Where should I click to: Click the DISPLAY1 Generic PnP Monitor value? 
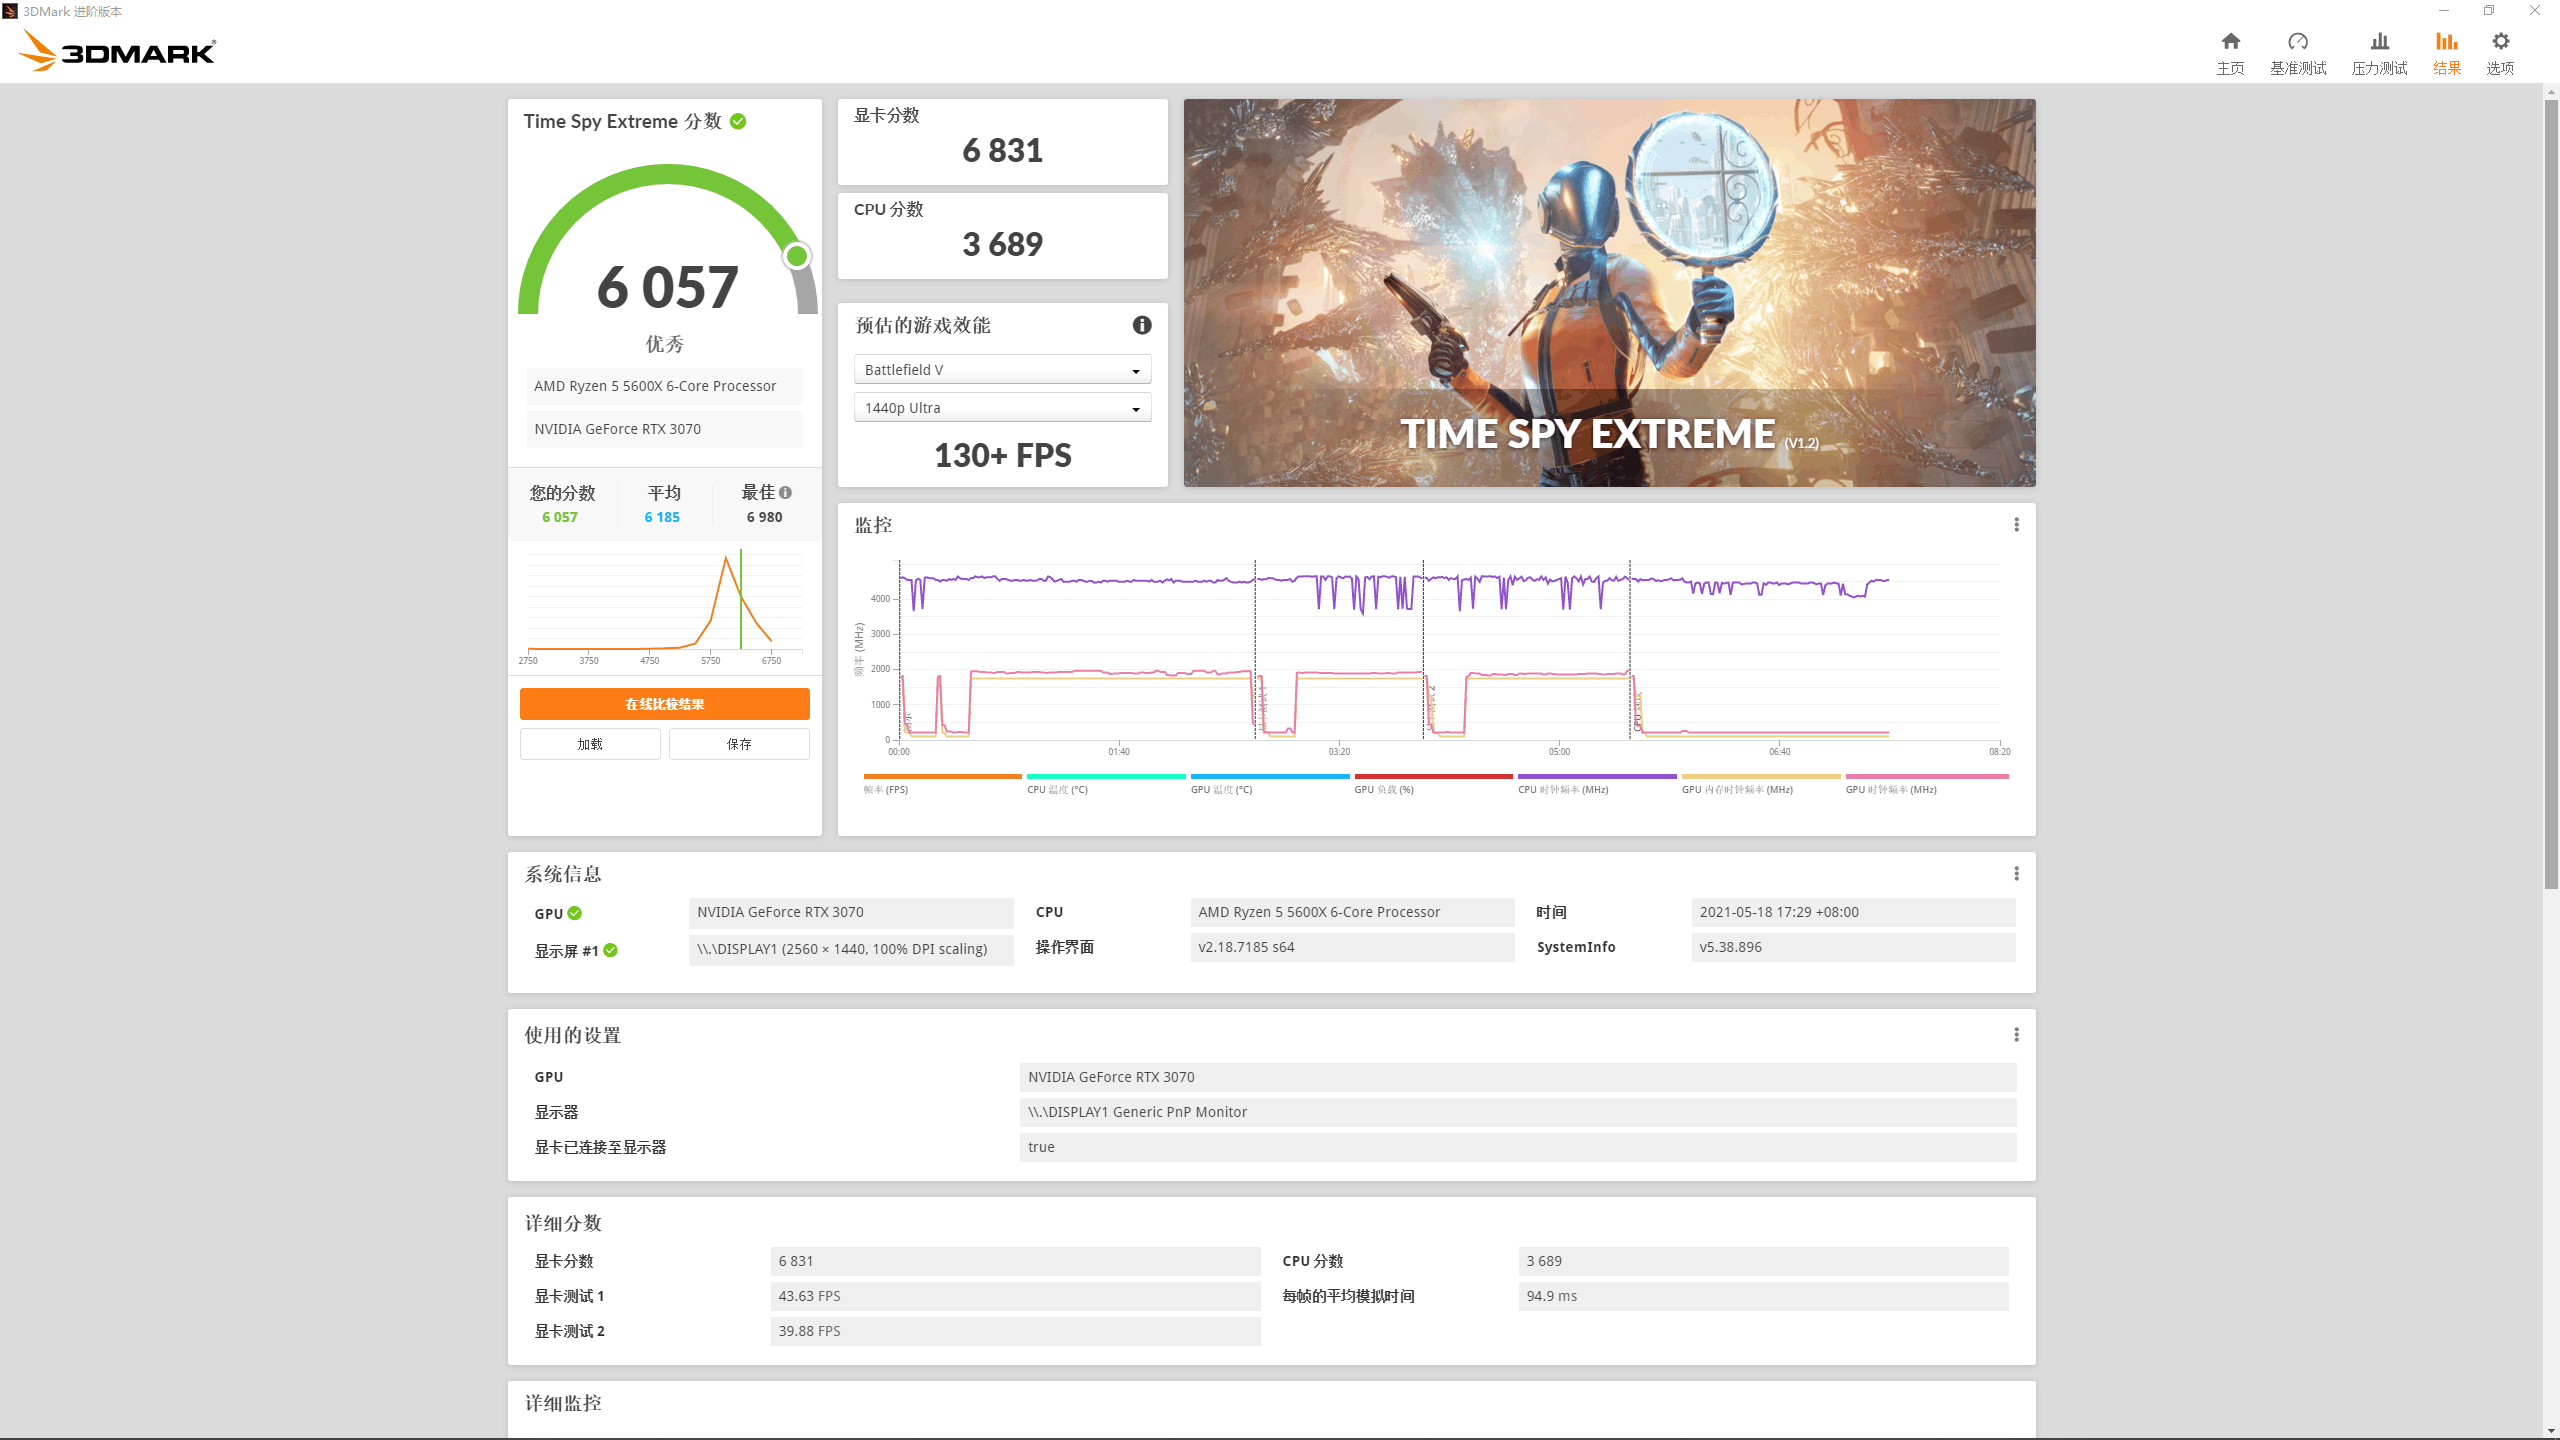coord(1517,1112)
